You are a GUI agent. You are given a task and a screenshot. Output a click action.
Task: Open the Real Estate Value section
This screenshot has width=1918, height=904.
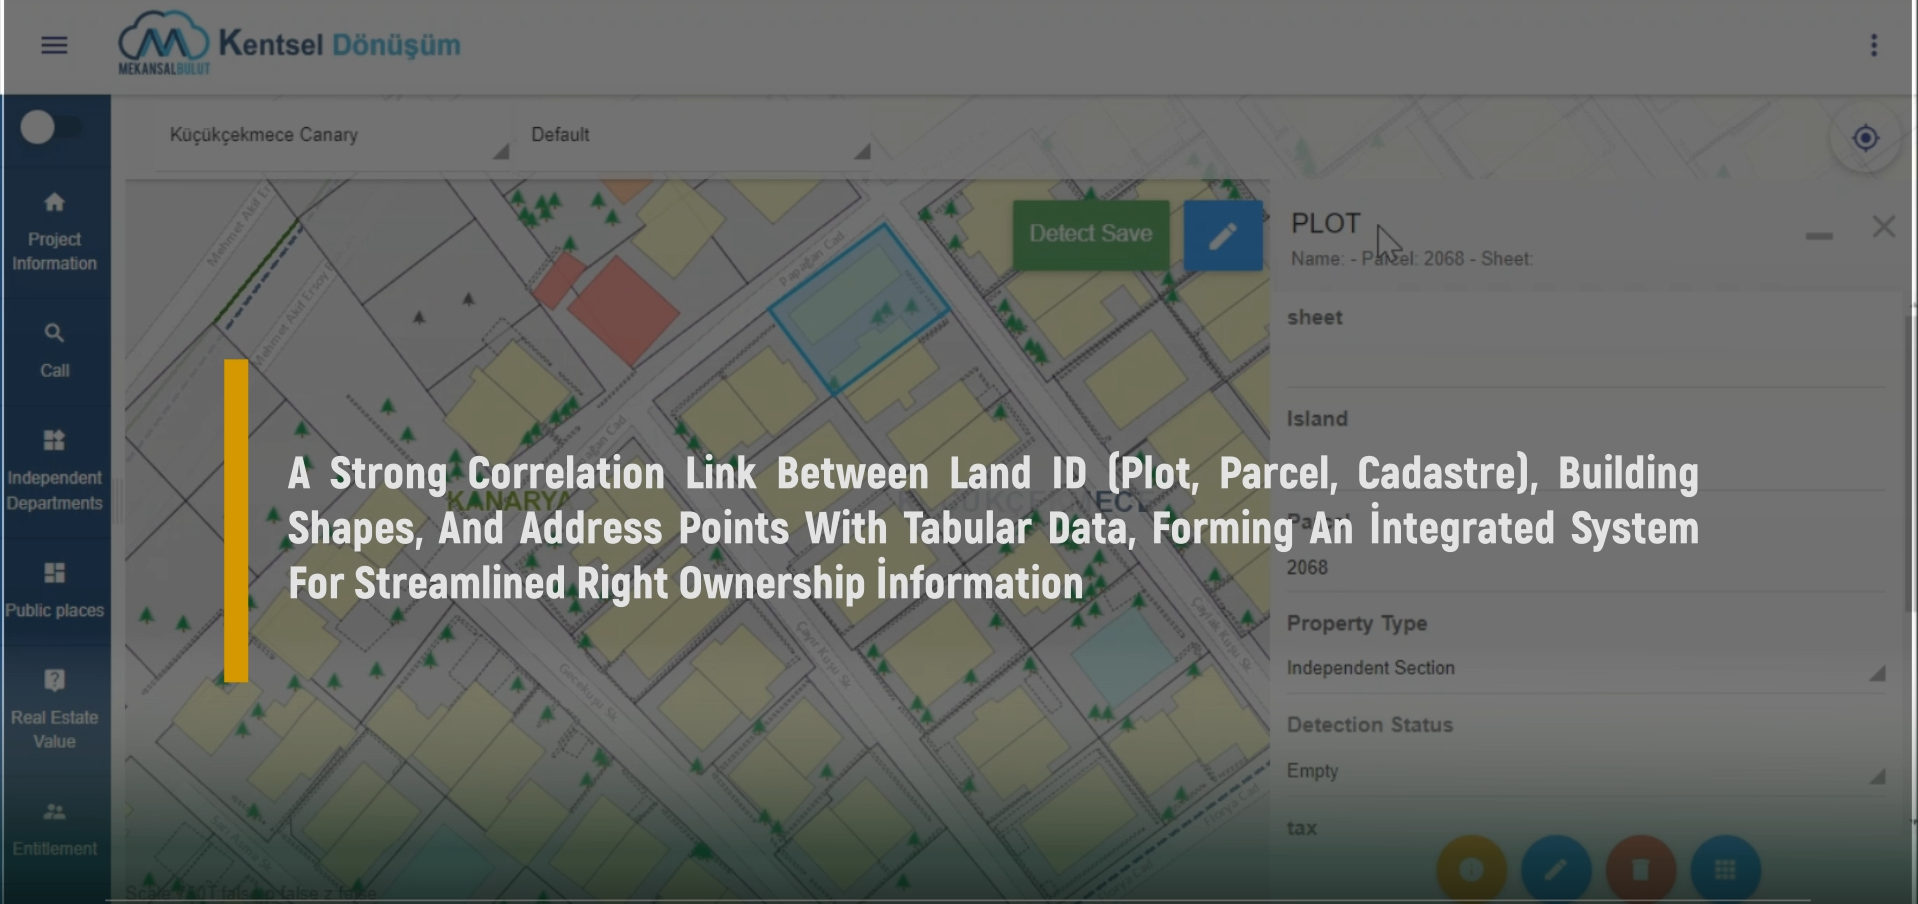click(55, 709)
